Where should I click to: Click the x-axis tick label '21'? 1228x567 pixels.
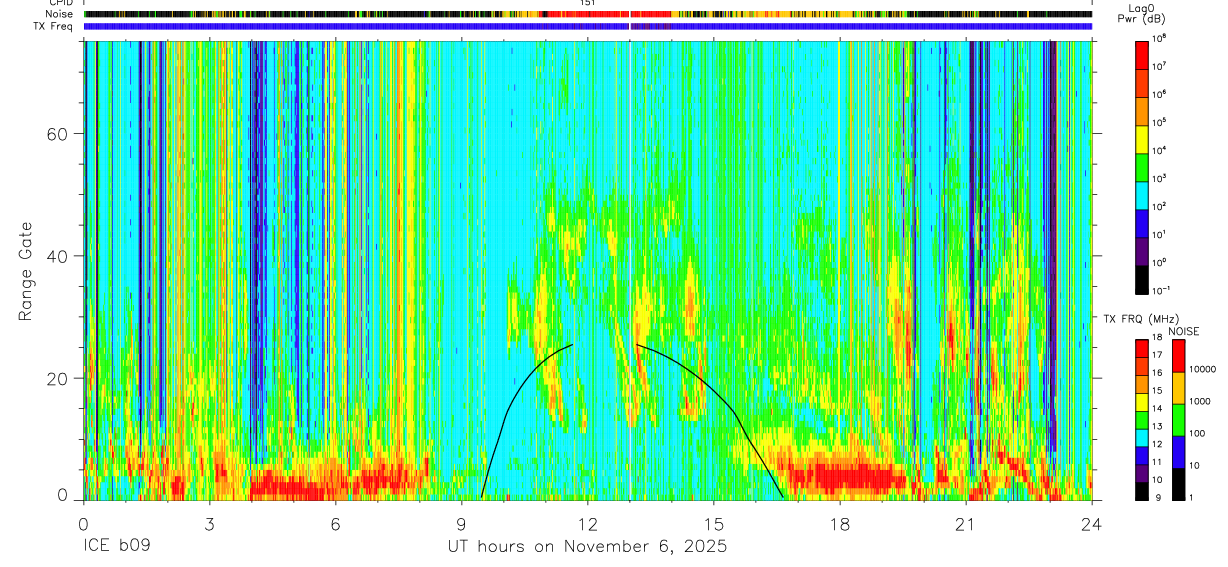point(966,522)
